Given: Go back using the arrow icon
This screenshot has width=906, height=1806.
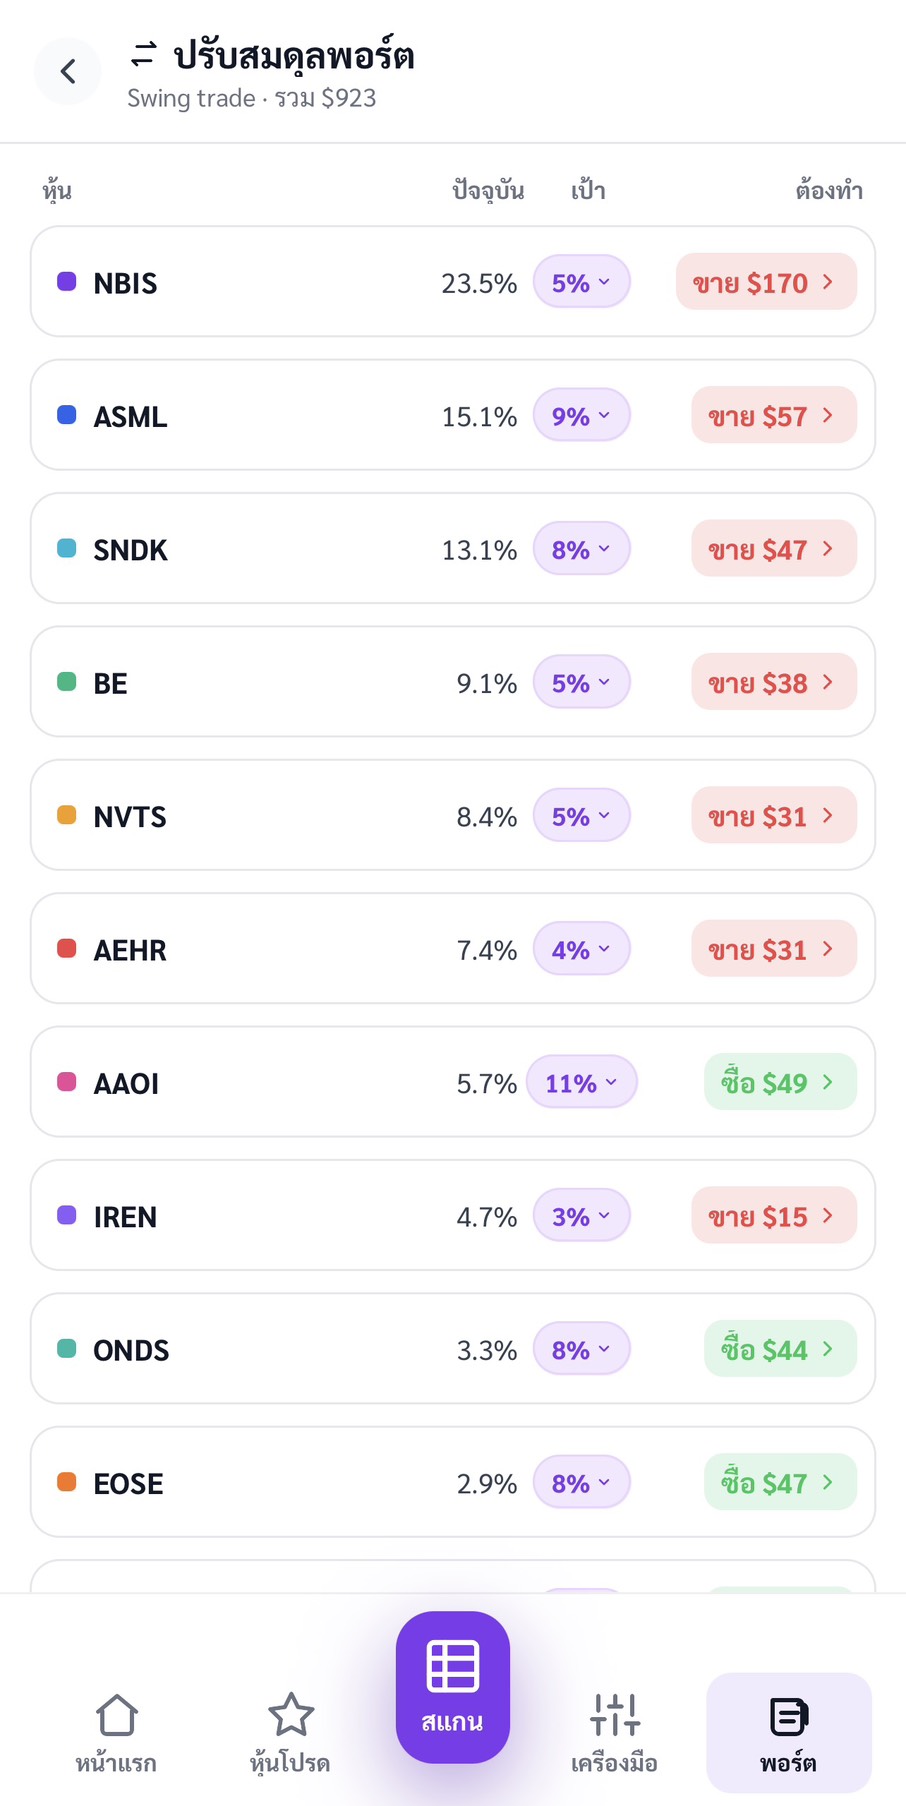Looking at the screenshot, I should click(68, 71).
